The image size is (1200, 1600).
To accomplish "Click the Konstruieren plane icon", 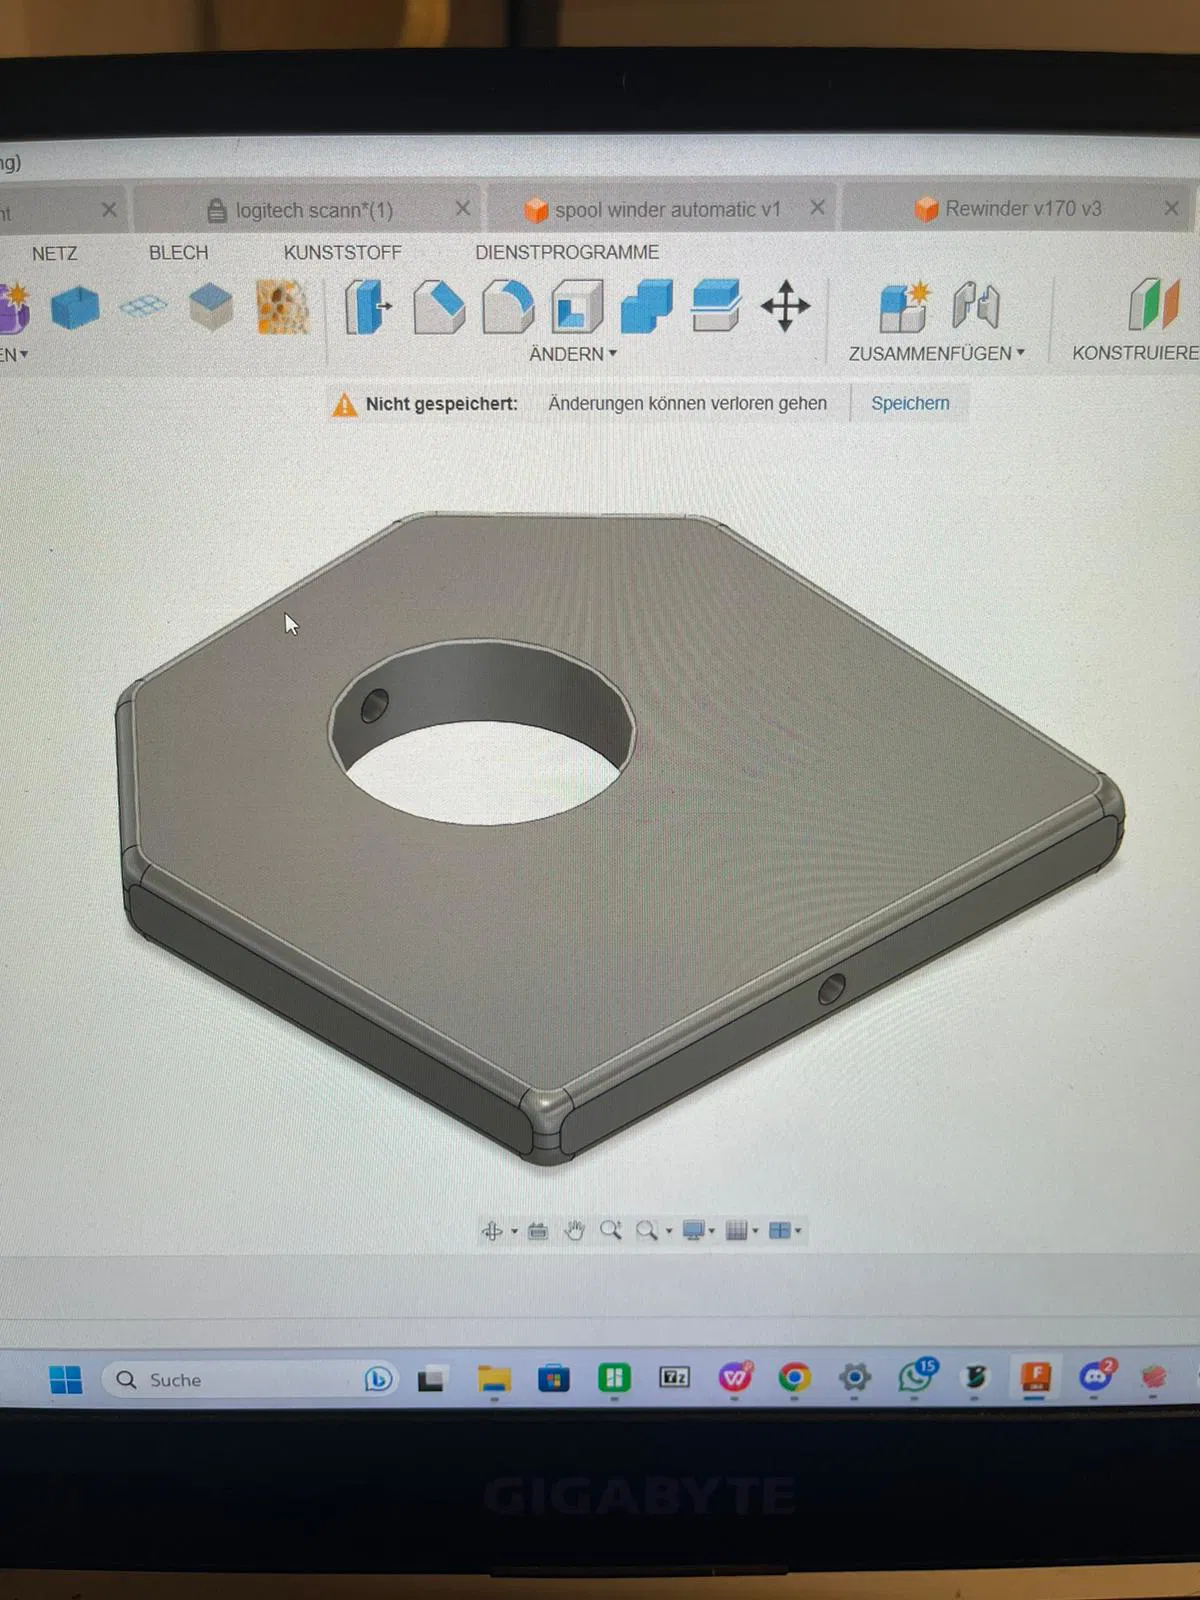I will point(1153,305).
